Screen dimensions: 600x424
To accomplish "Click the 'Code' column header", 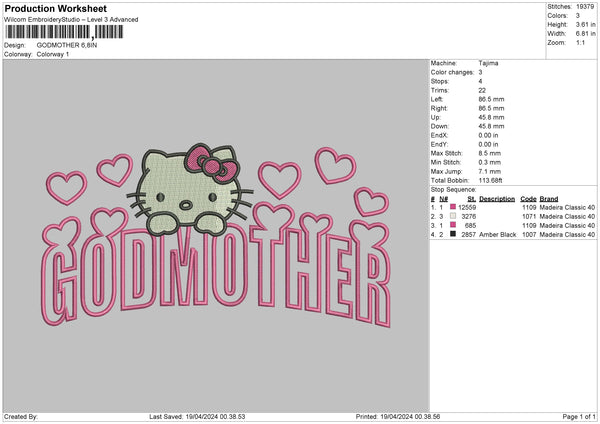I will [x=528, y=199].
